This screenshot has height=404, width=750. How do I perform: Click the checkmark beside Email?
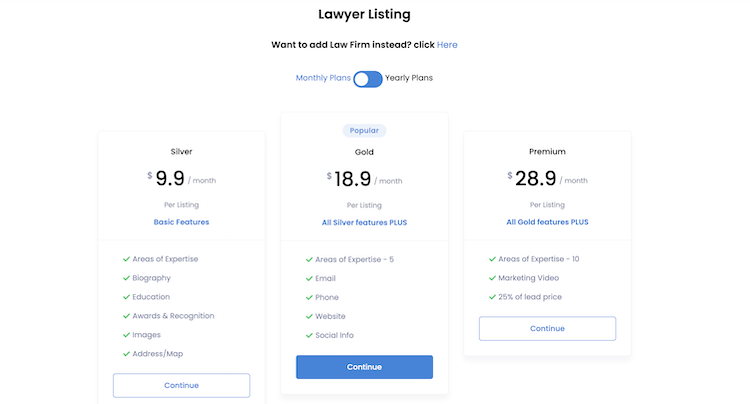(x=308, y=278)
